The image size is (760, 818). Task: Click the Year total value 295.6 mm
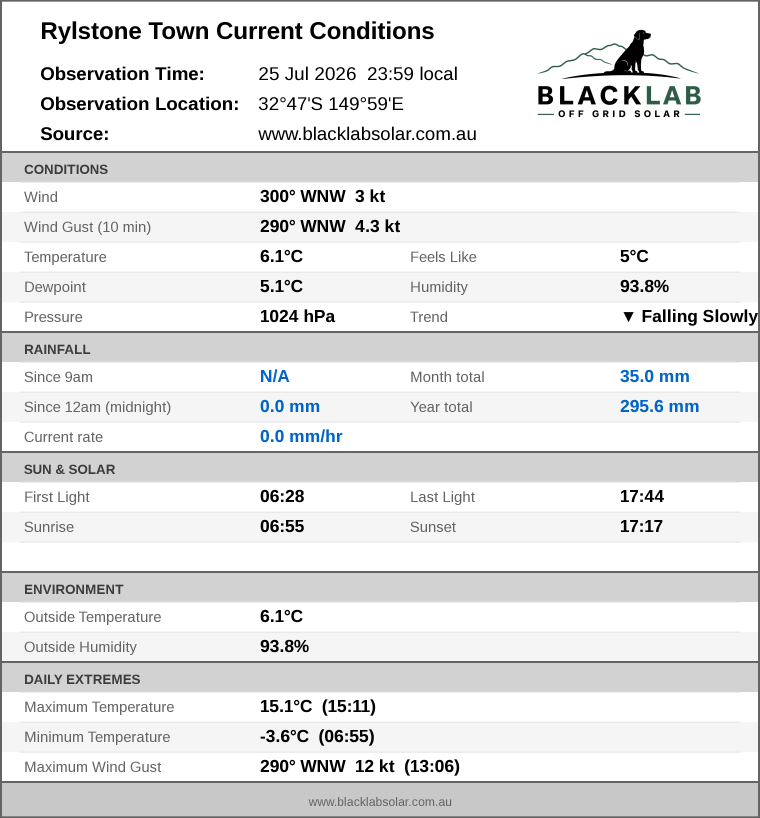[659, 406]
